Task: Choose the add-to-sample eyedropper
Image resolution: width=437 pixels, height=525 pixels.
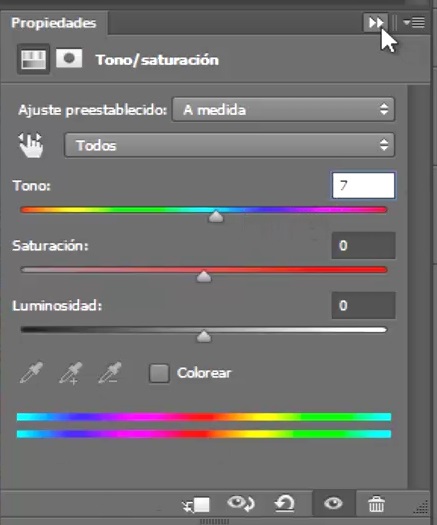Action: (x=71, y=373)
